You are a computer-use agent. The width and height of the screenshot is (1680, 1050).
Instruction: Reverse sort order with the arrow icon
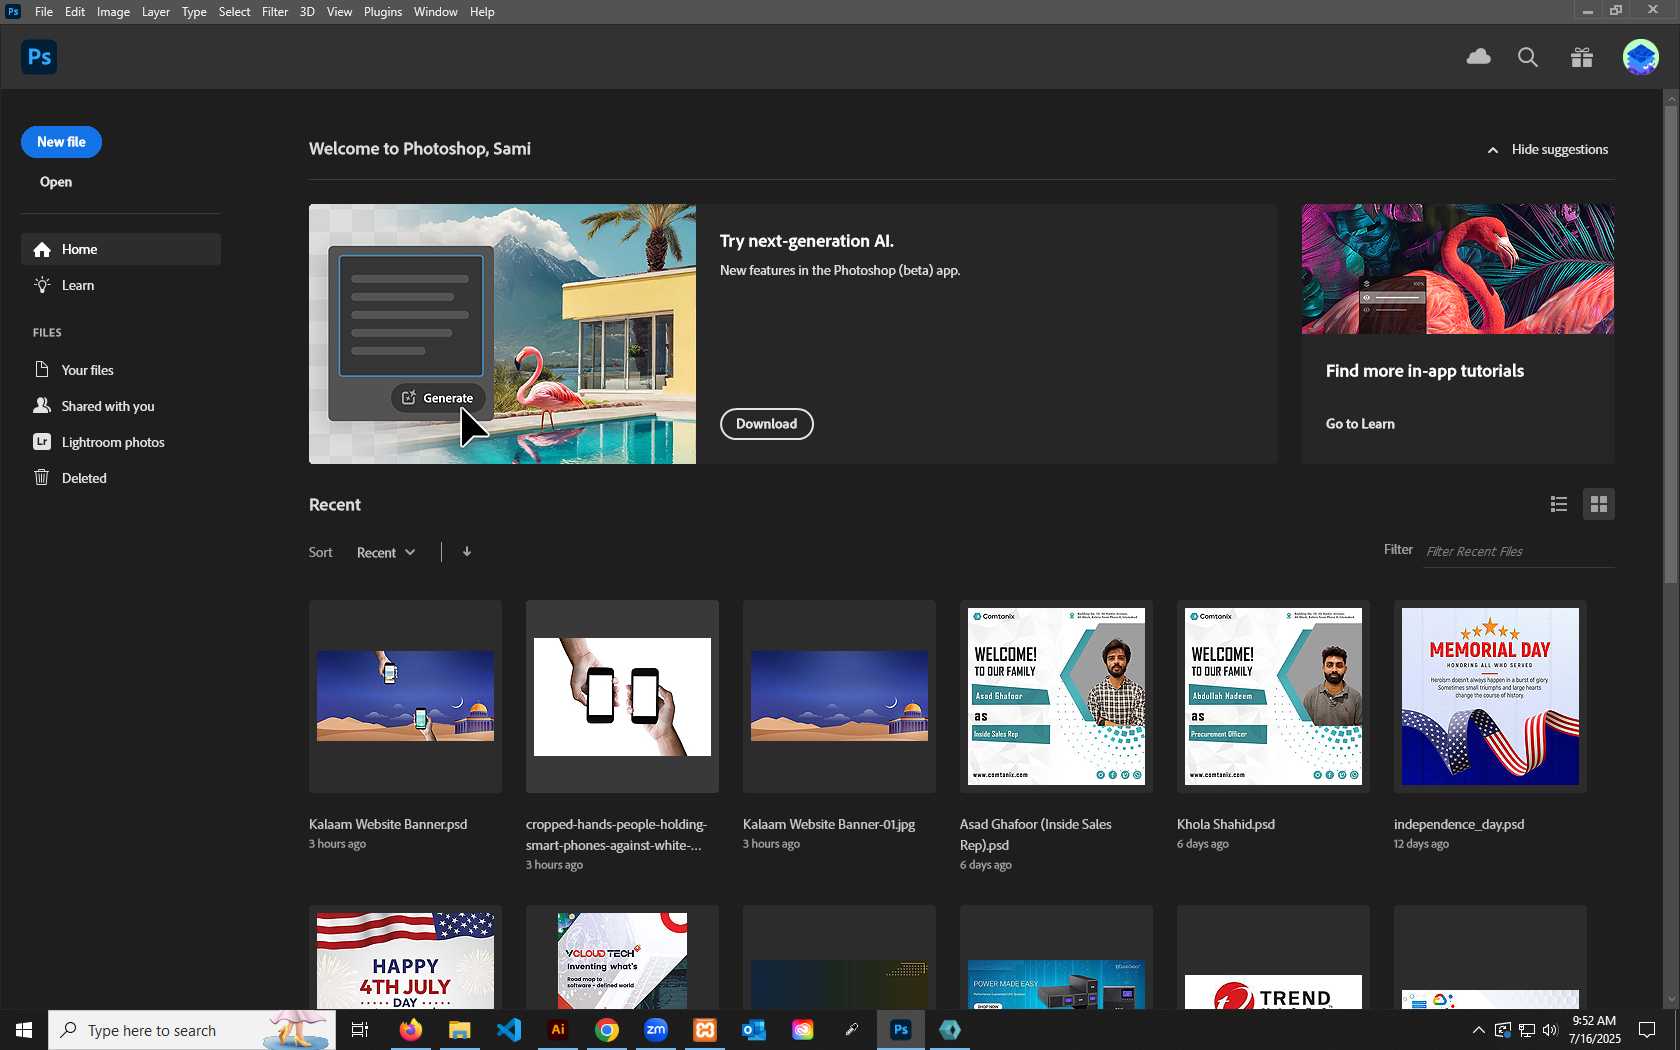click(466, 552)
